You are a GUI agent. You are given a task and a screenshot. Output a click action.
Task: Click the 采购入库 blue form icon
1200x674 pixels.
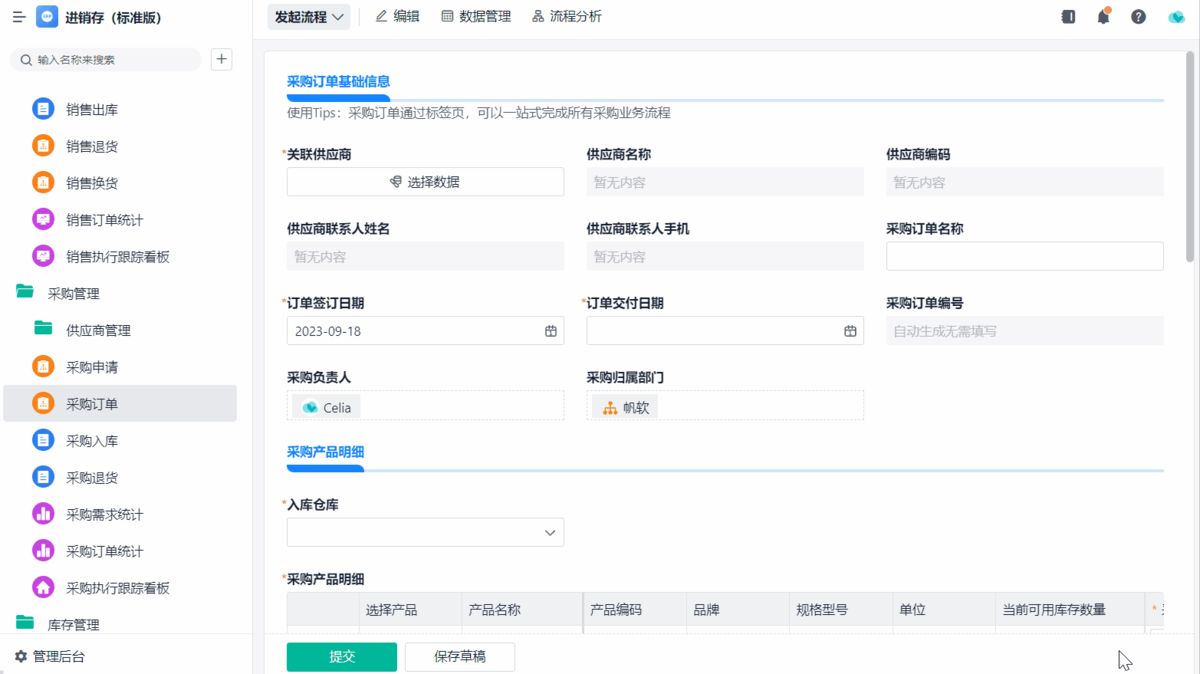click(x=43, y=440)
